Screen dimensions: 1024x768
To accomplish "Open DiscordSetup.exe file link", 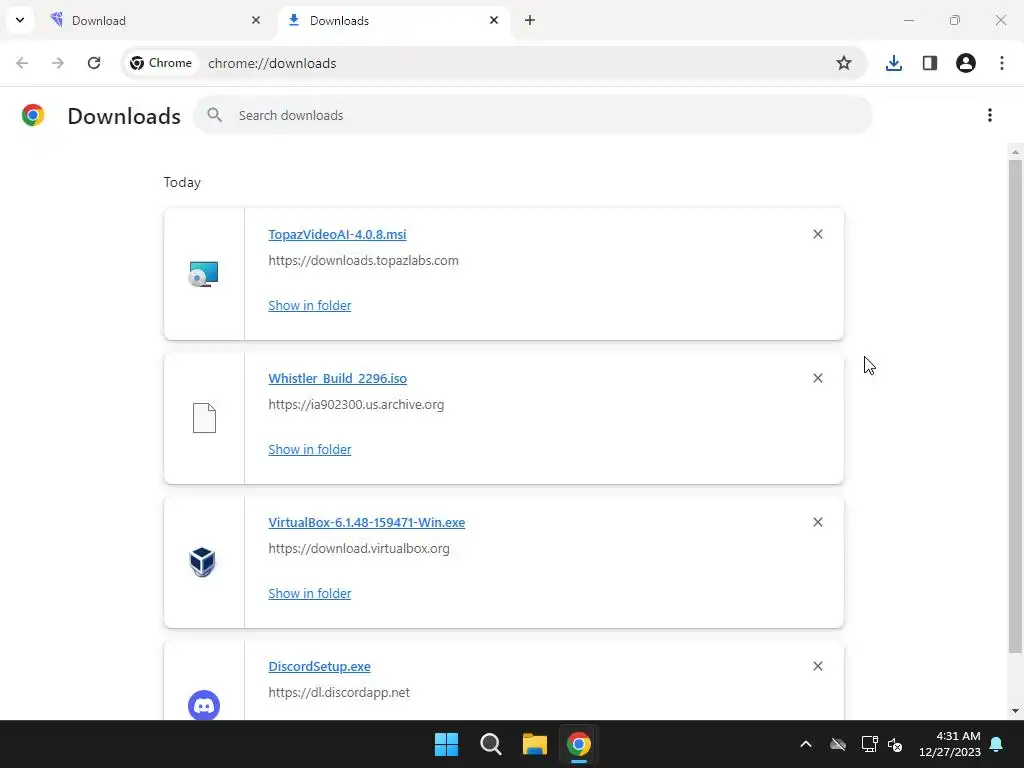I will point(319,667).
